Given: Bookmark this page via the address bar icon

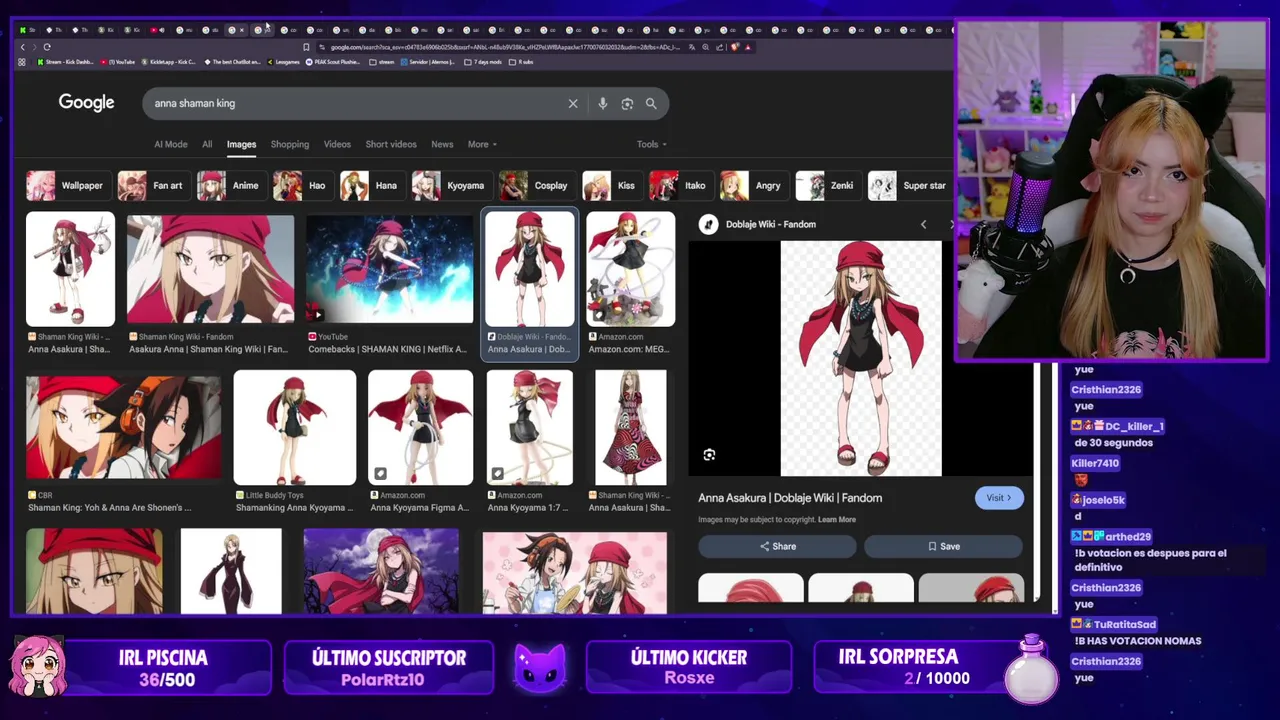Looking at the screenshot, I should pos(306,47).
